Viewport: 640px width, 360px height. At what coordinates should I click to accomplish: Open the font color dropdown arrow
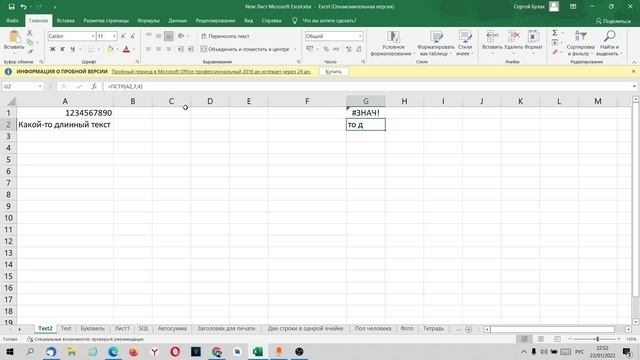click(134, 49)
